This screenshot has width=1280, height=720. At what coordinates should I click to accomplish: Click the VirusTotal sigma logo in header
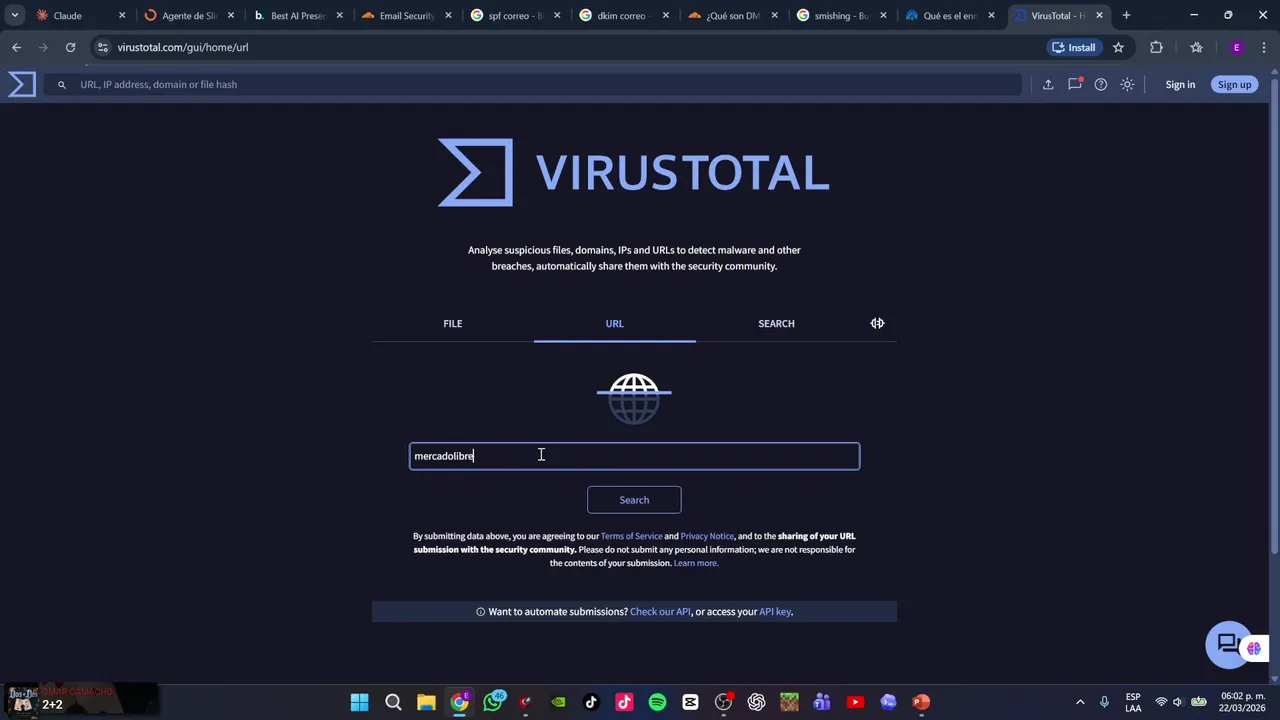coord(22,84)
